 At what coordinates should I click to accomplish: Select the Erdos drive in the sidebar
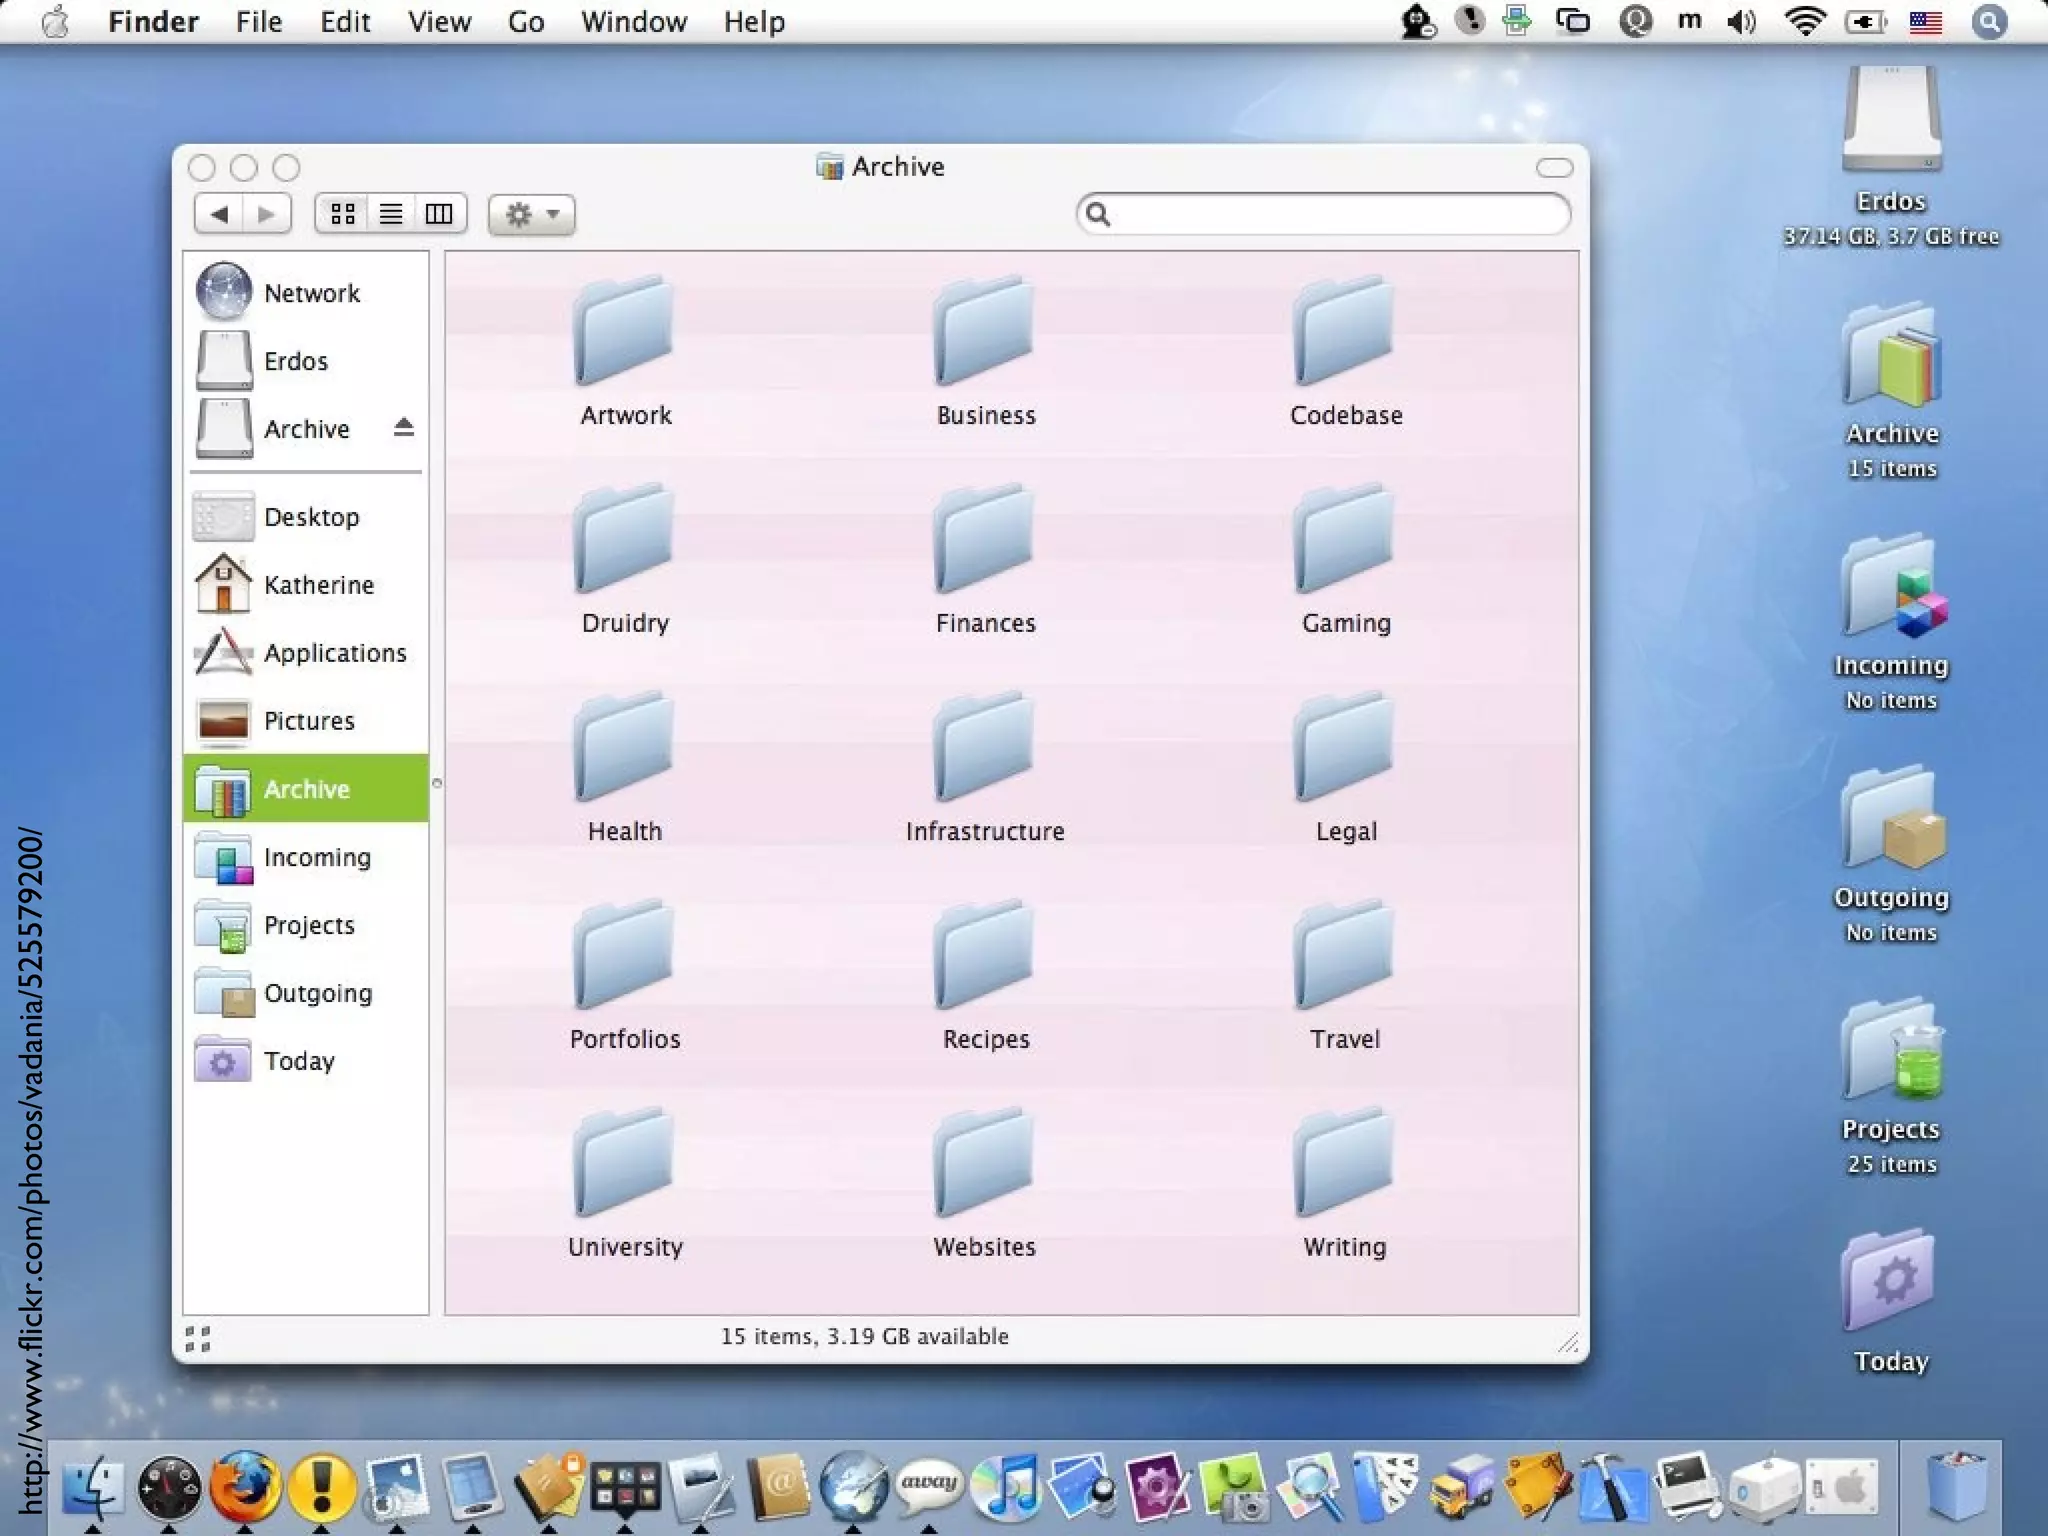click(306, 360)
